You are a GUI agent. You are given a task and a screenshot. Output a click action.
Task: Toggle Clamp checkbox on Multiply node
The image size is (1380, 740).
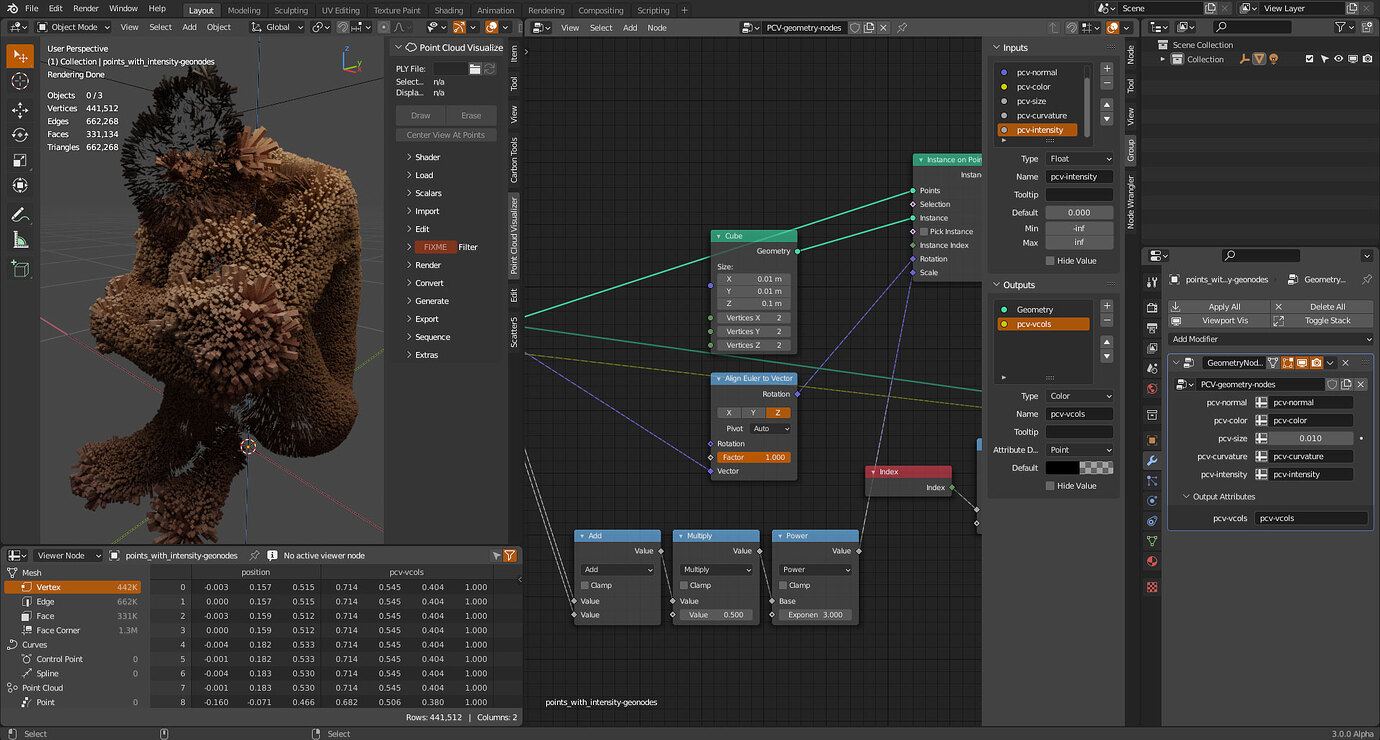coord(684,586)
